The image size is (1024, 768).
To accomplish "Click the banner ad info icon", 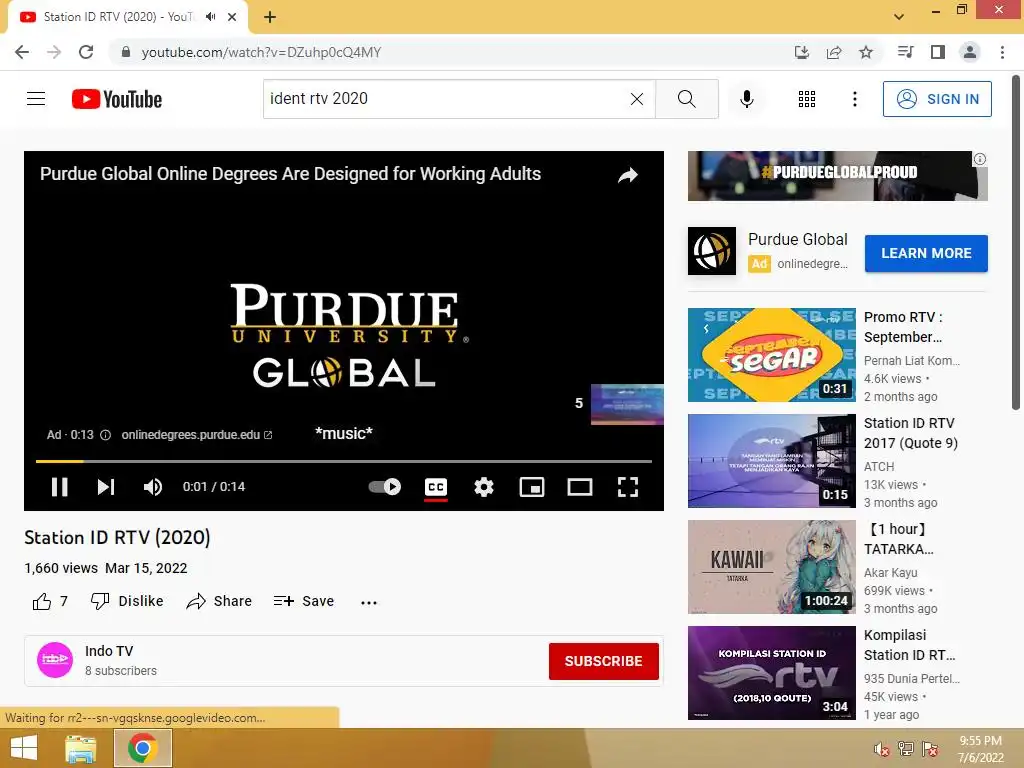I will pos(980,159).
